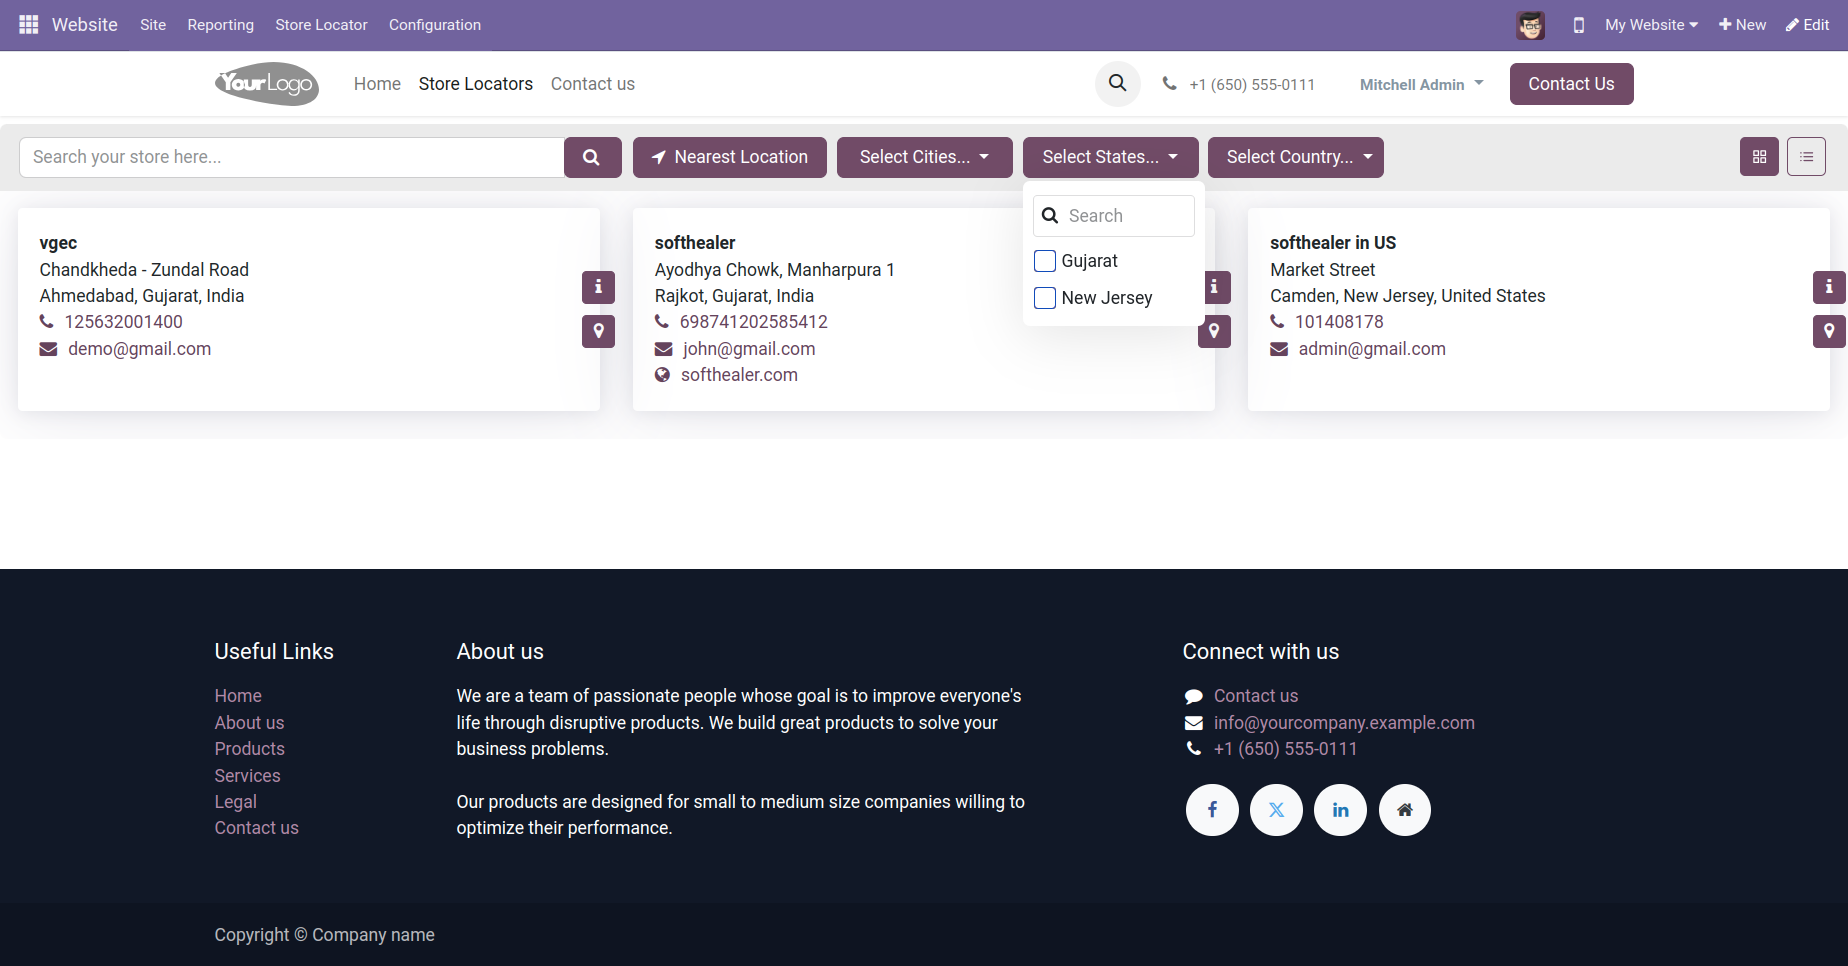Open Contact us nav link
This screenshot has width=1848, height=966.
593,84
